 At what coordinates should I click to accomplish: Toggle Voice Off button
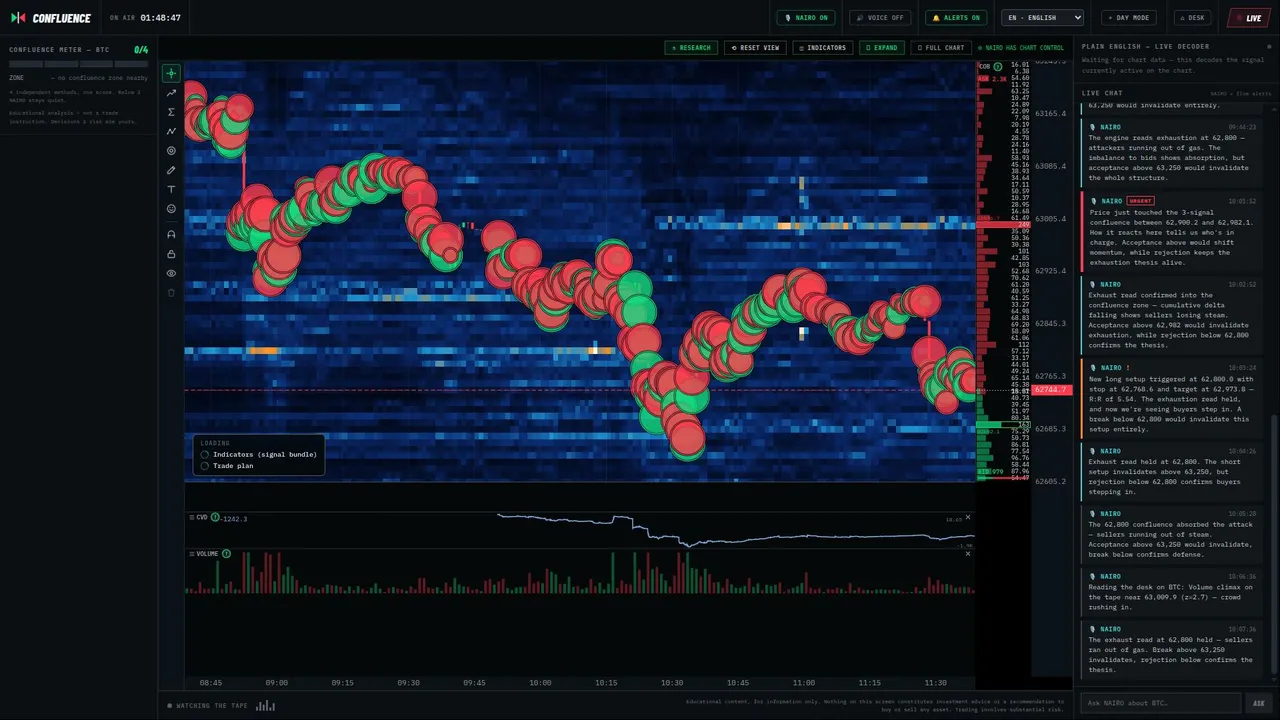[x=880, y=18]
